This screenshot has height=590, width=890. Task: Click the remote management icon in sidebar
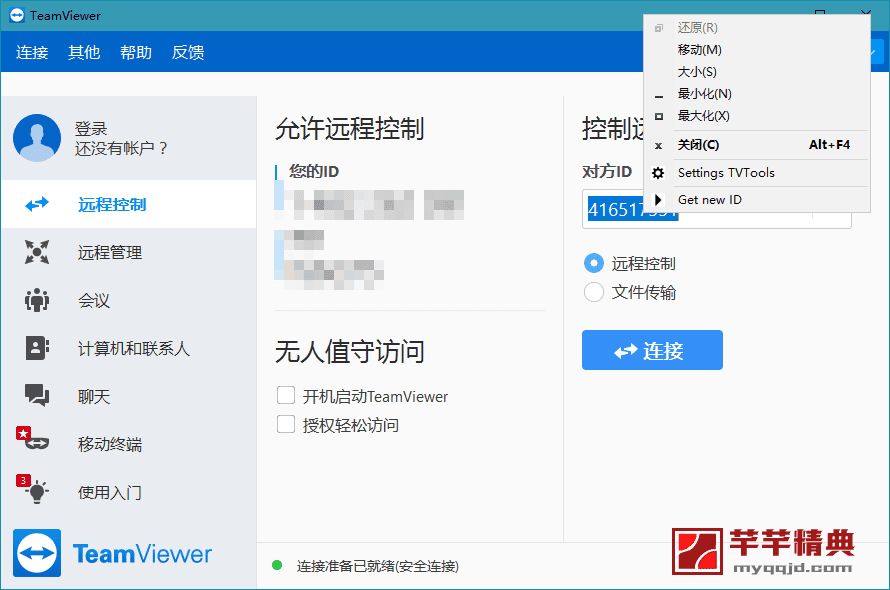[37, 252]
